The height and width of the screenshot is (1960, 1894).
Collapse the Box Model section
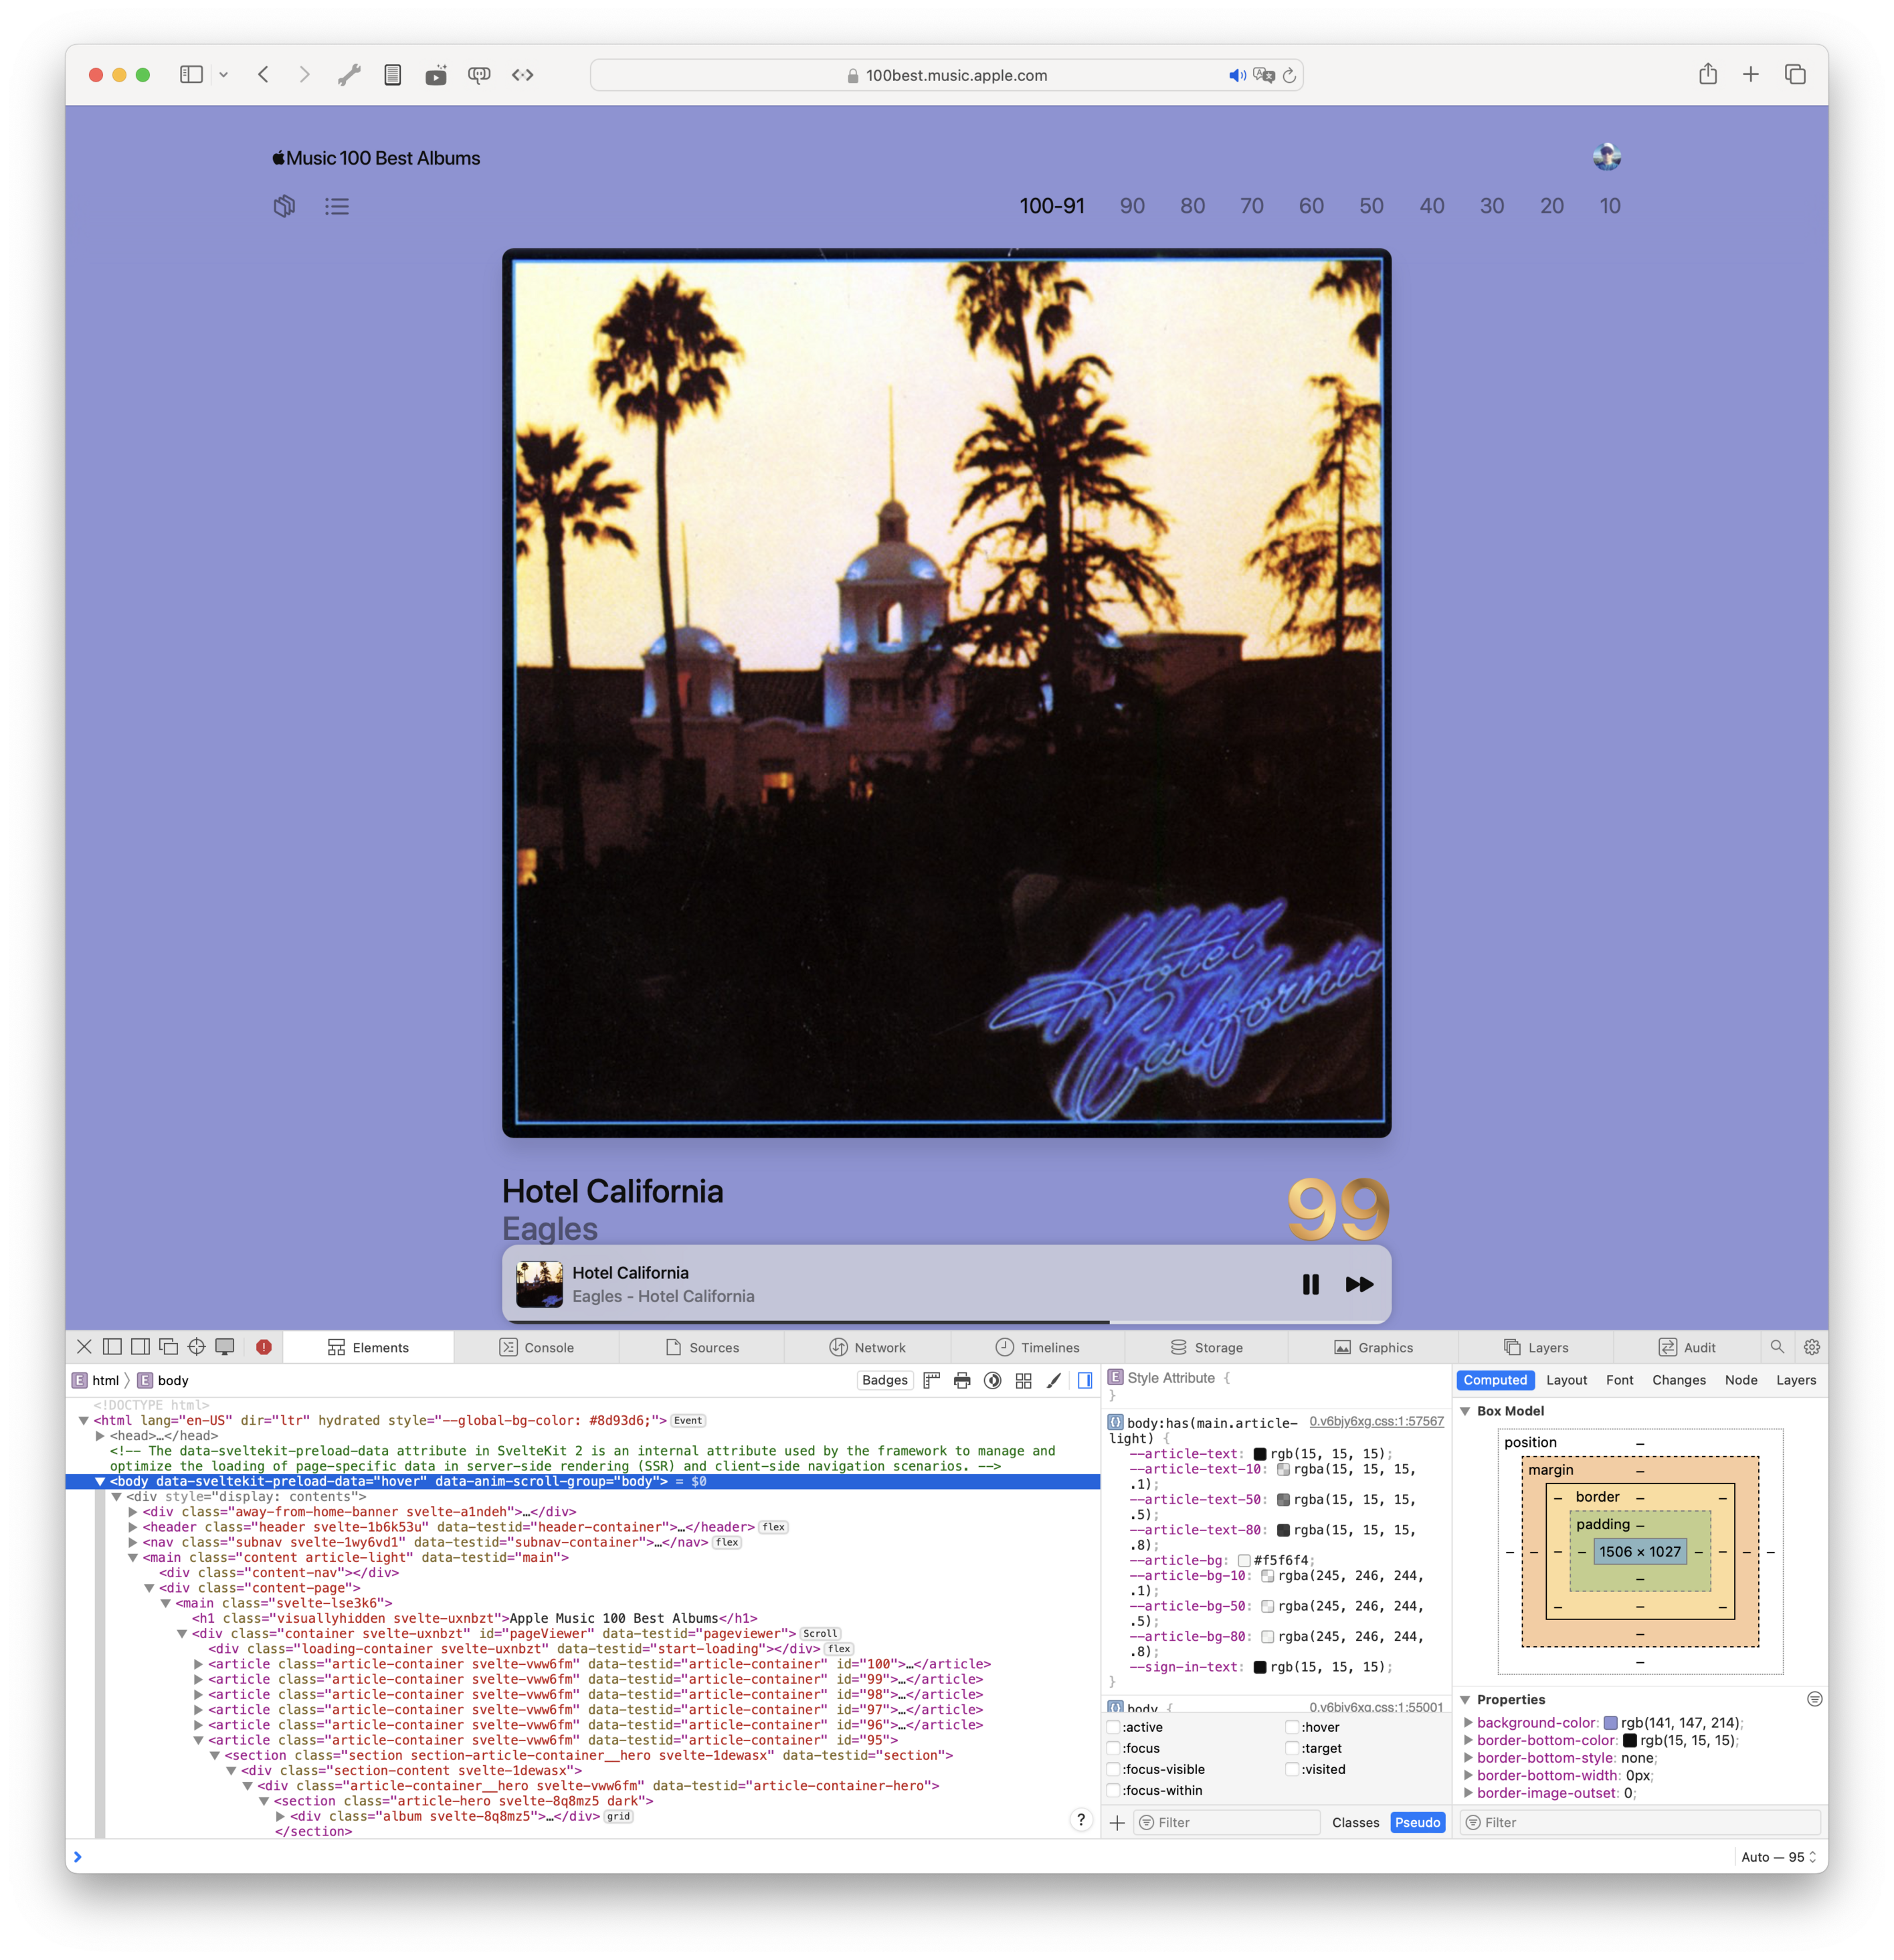1465,1411
